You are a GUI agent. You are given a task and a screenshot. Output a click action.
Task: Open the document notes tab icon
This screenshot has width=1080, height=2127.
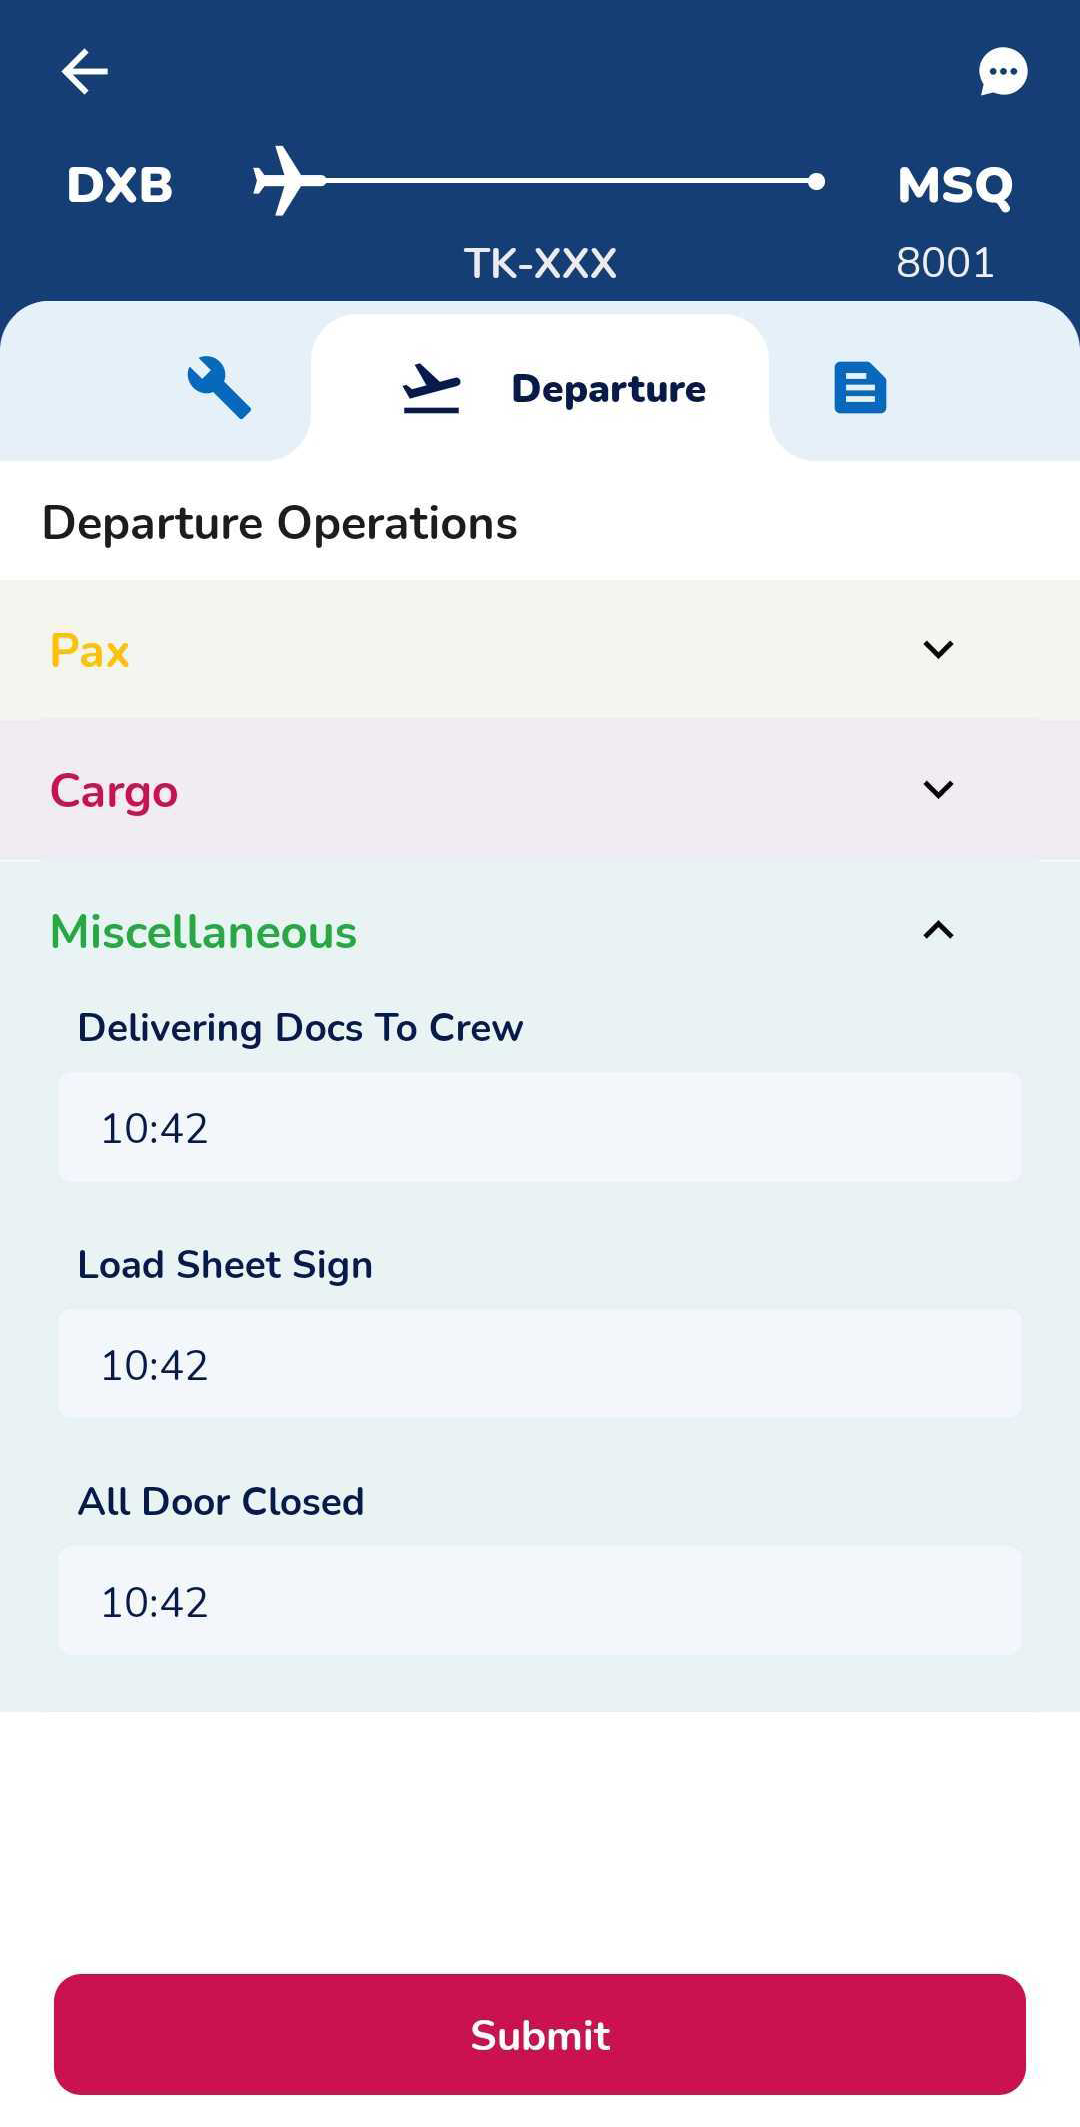click(860, 388)
